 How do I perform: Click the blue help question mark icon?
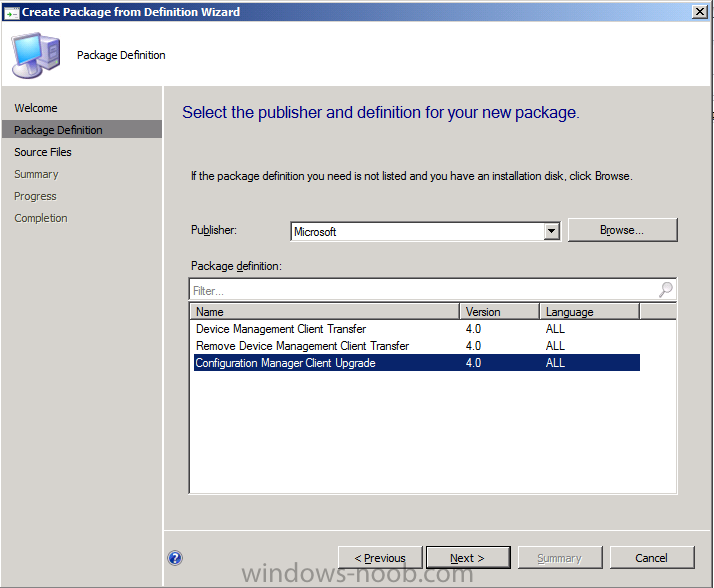(175, 558)
